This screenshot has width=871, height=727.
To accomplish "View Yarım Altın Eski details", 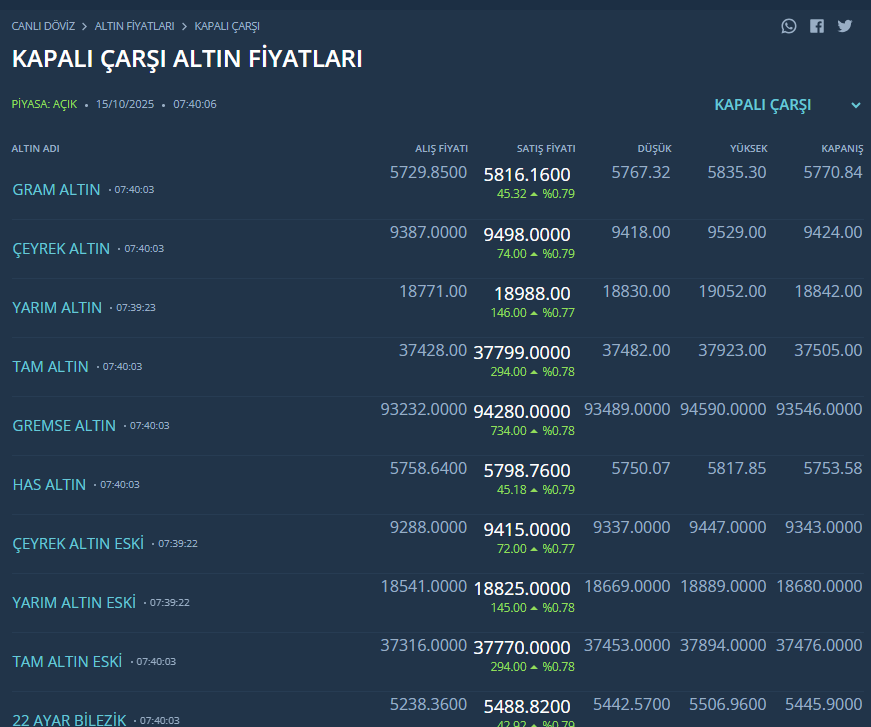I will pyautogui.click(x=74, y=602).
